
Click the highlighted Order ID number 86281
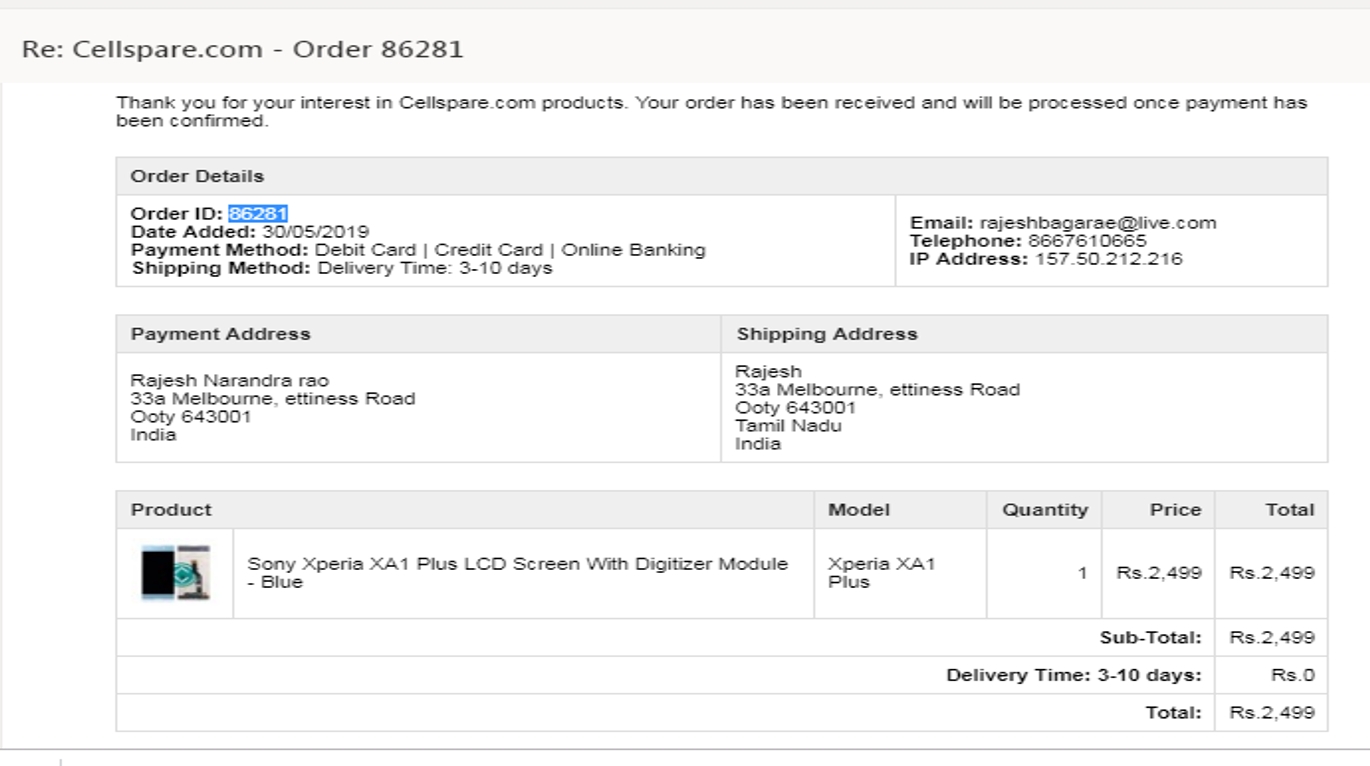pyautogui.click(x=258, y=213)
